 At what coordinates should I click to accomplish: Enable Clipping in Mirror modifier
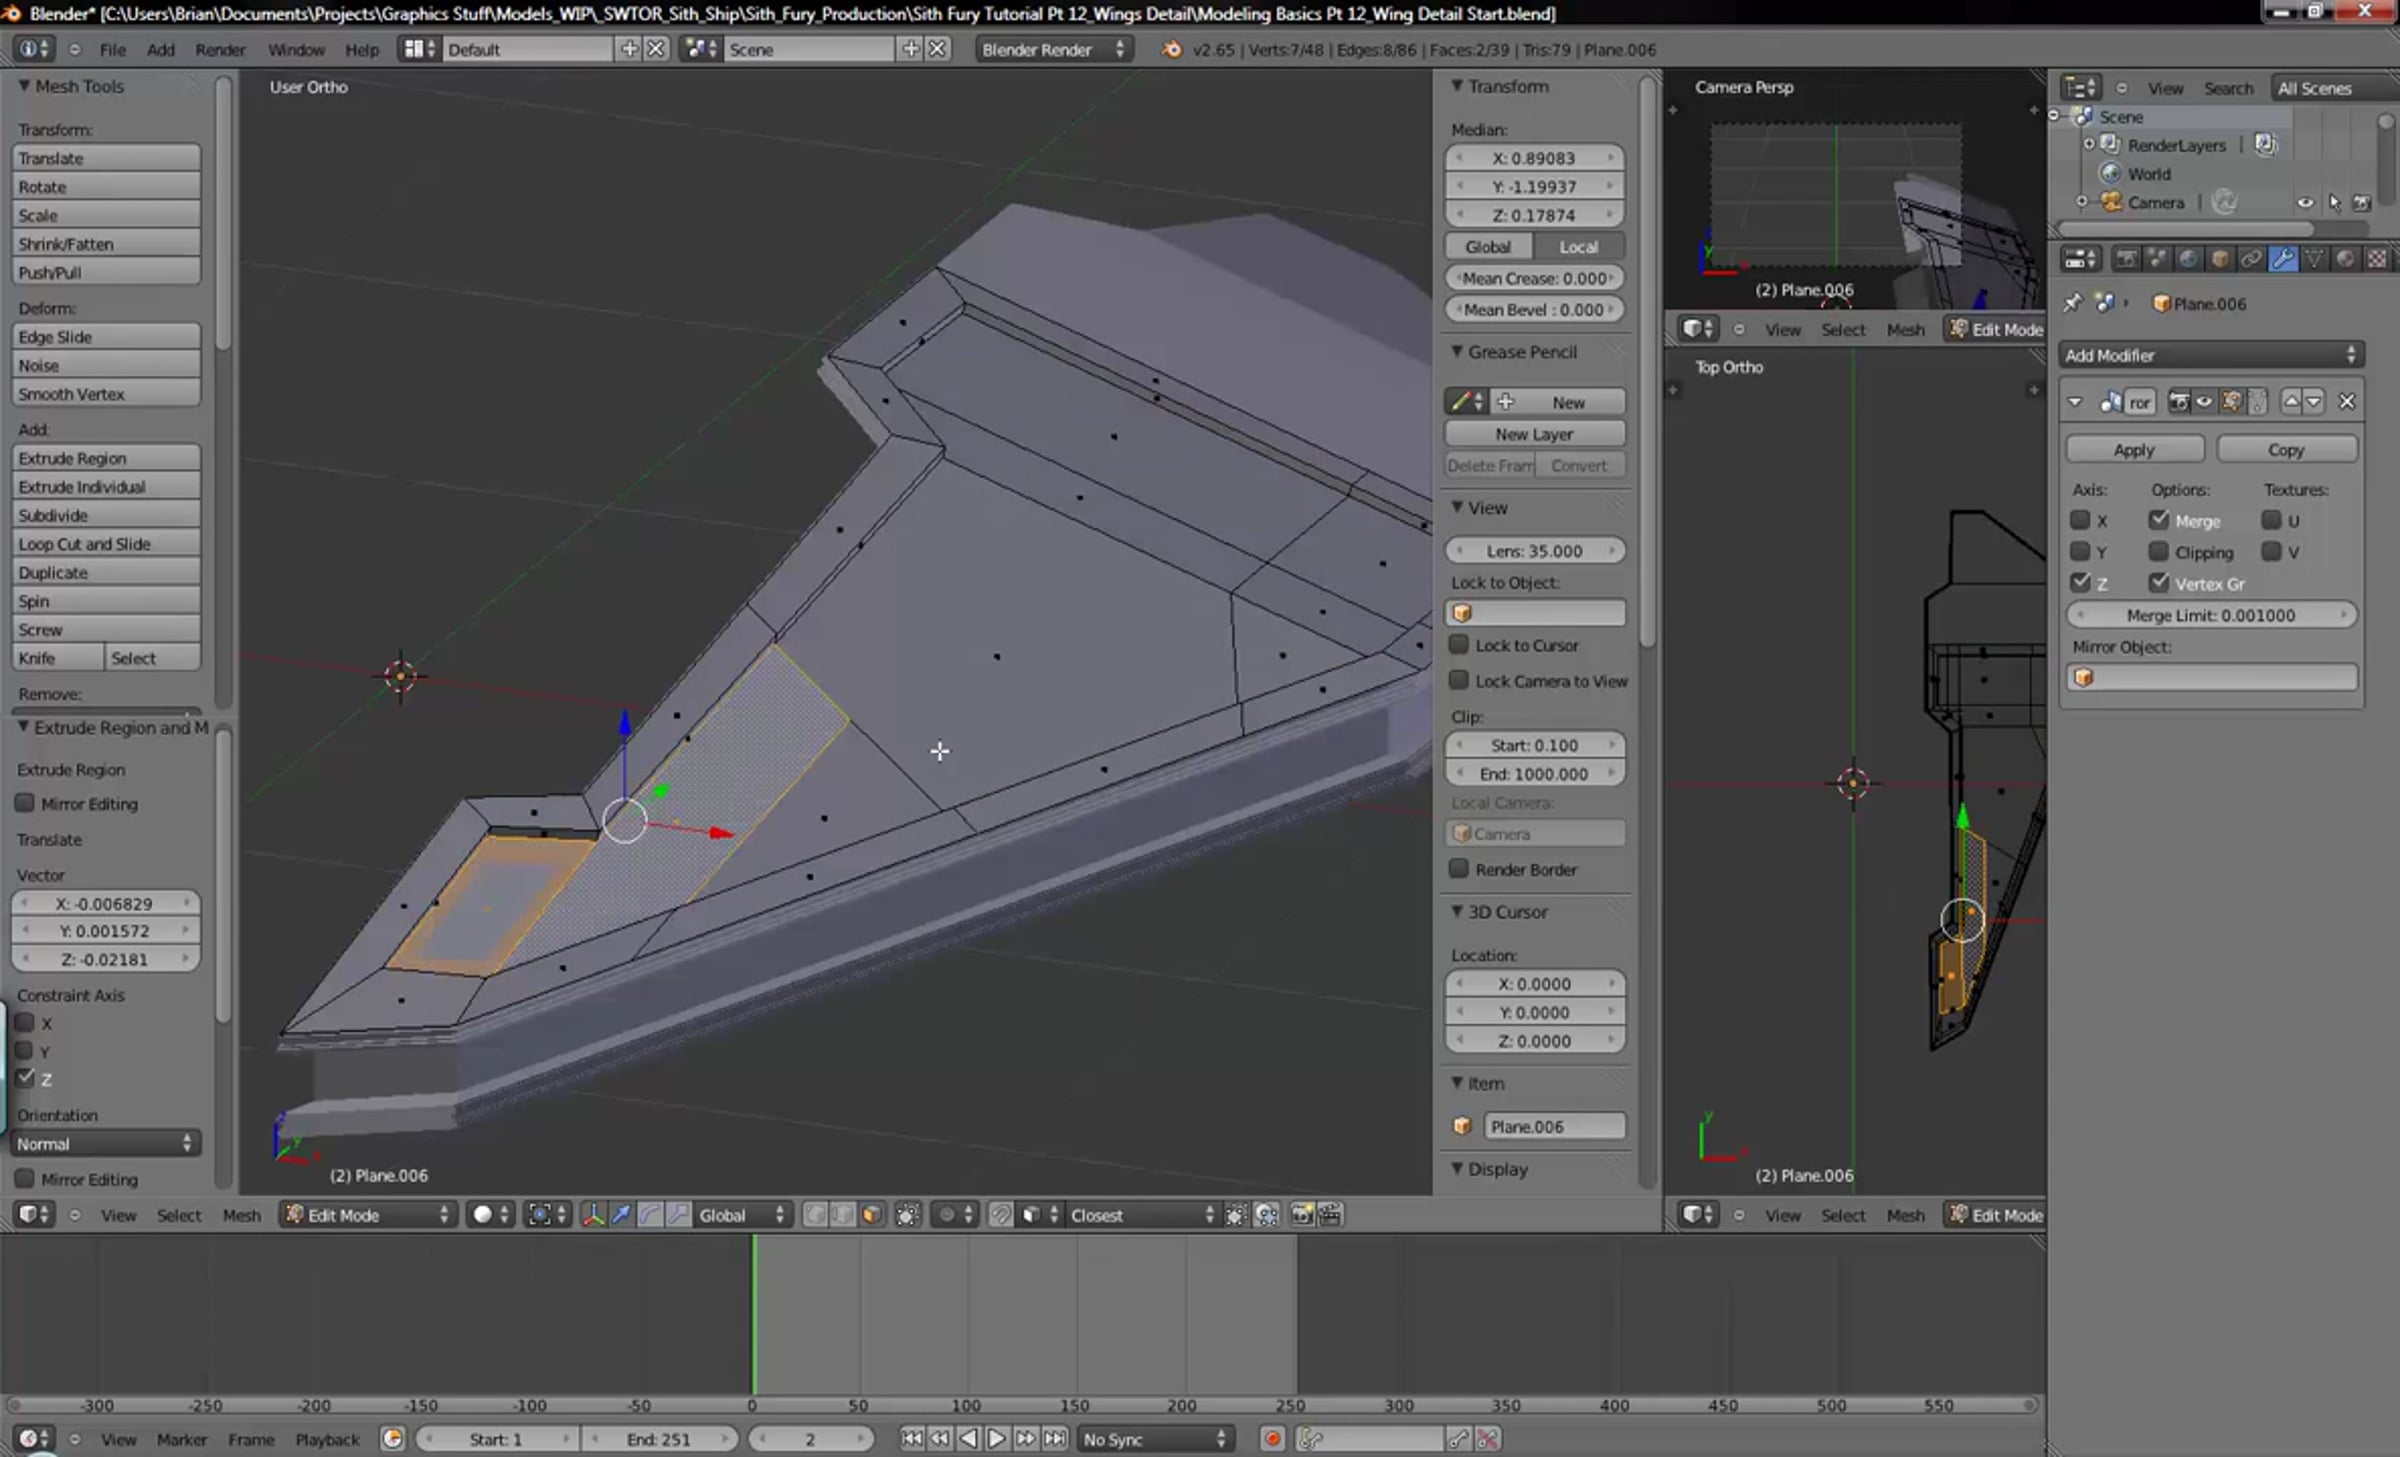[2159, 552]
